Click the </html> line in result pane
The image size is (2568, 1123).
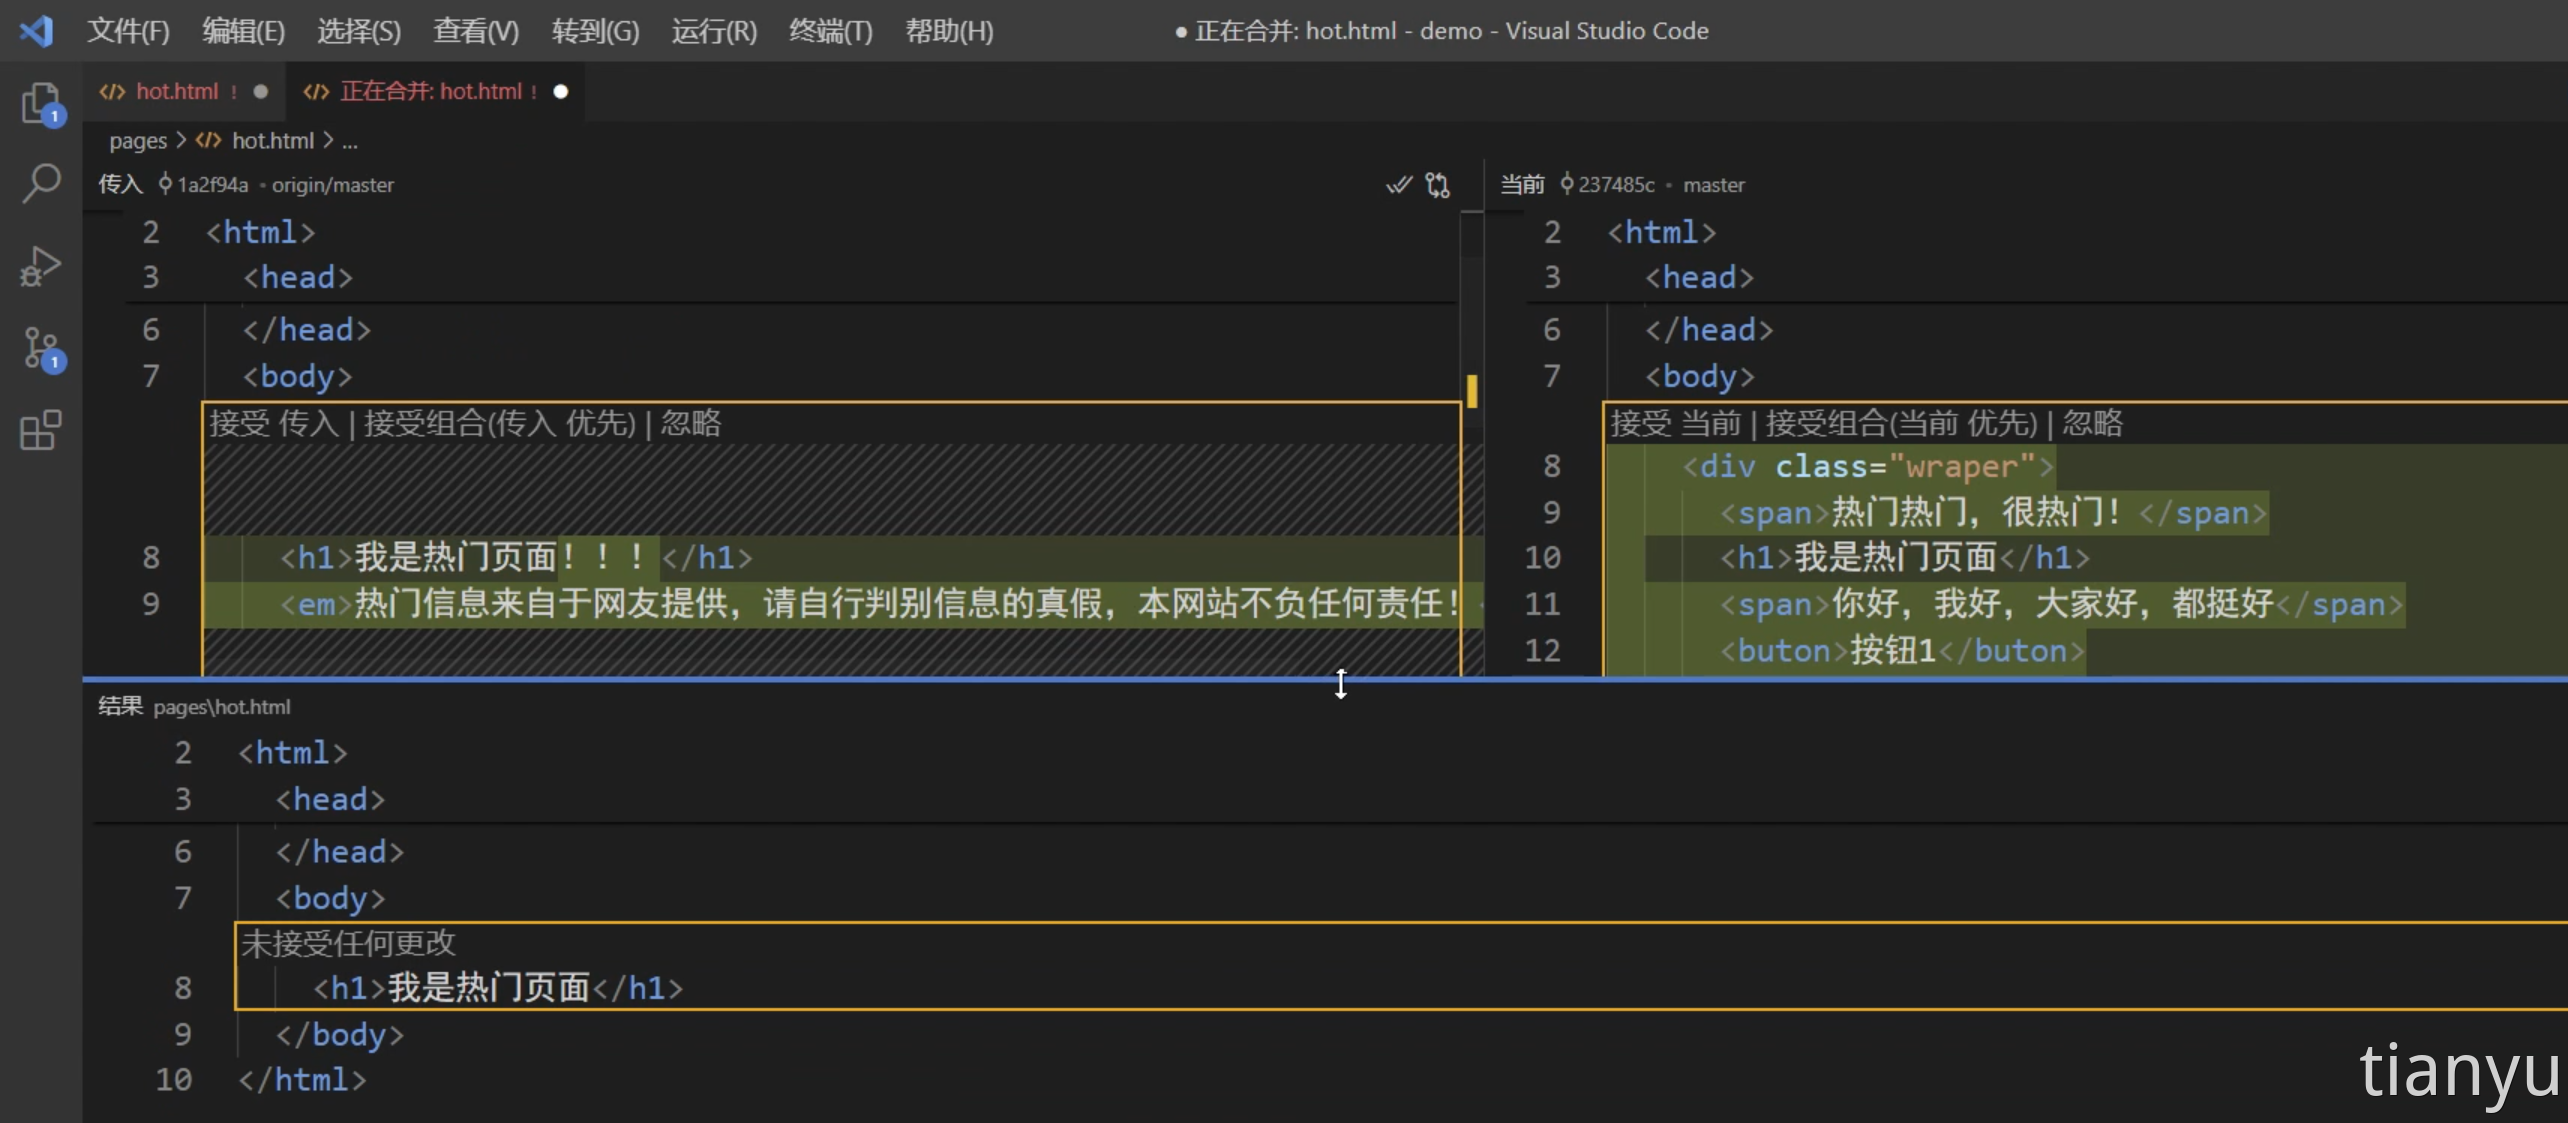tap(302, 1080)
